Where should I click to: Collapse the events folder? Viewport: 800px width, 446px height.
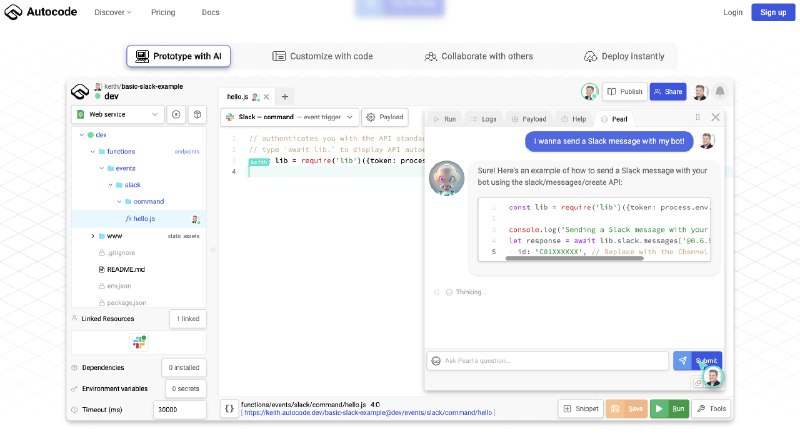point(102,168)
